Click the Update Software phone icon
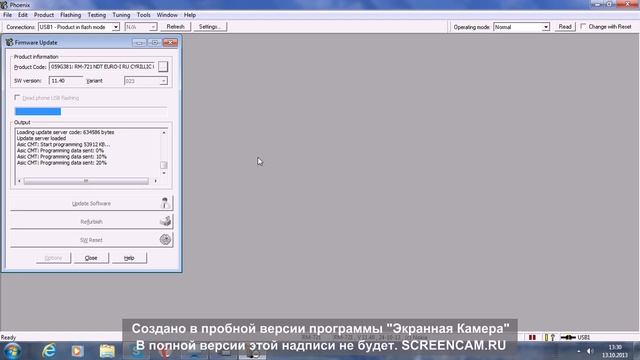Screen dimensions: 640x360 (x=165, y=203)
